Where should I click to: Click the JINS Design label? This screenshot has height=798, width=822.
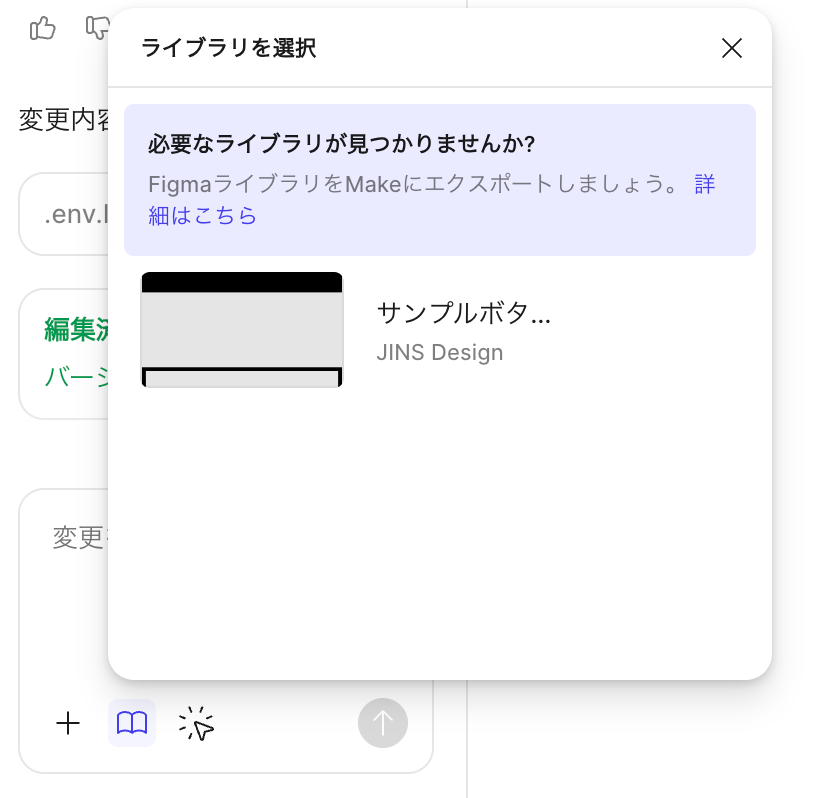click(x=439, y=352)
